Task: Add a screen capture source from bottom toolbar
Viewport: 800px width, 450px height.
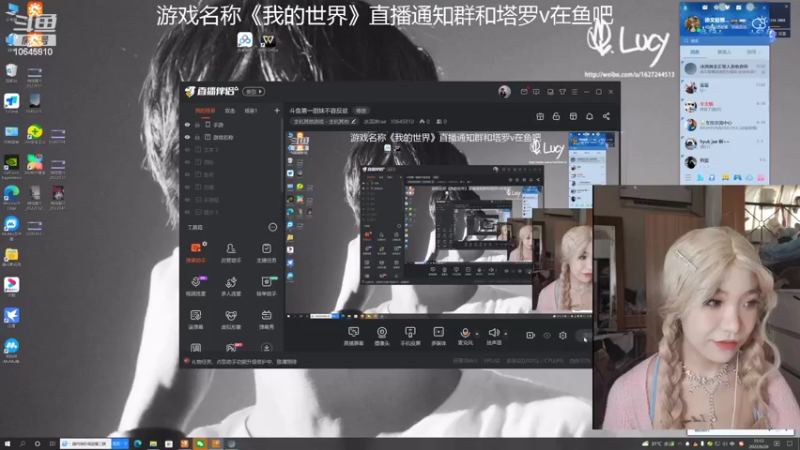Action: pyautogui.click(x=353, y=336)
